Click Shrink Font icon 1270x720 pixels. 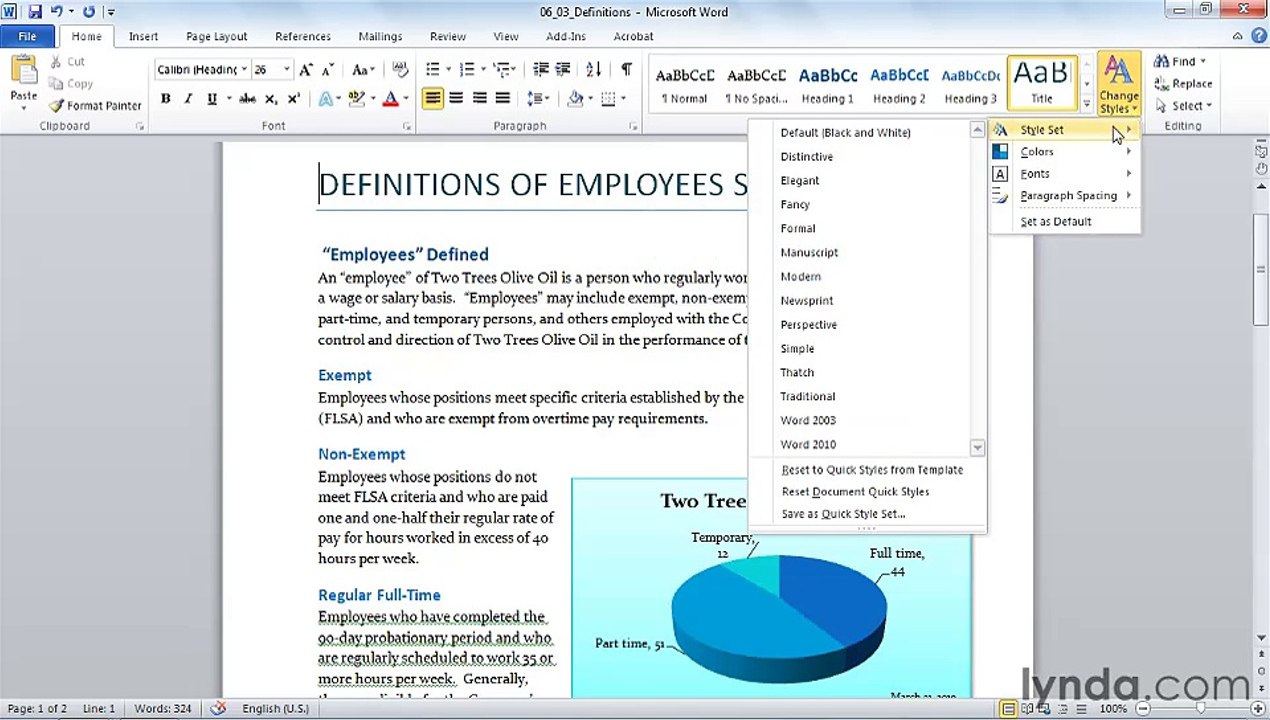point(327,70)
